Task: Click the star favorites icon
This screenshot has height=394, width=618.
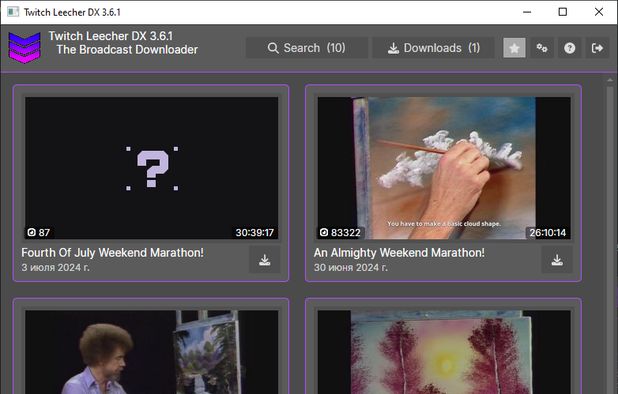Action: tap(514, 48)
